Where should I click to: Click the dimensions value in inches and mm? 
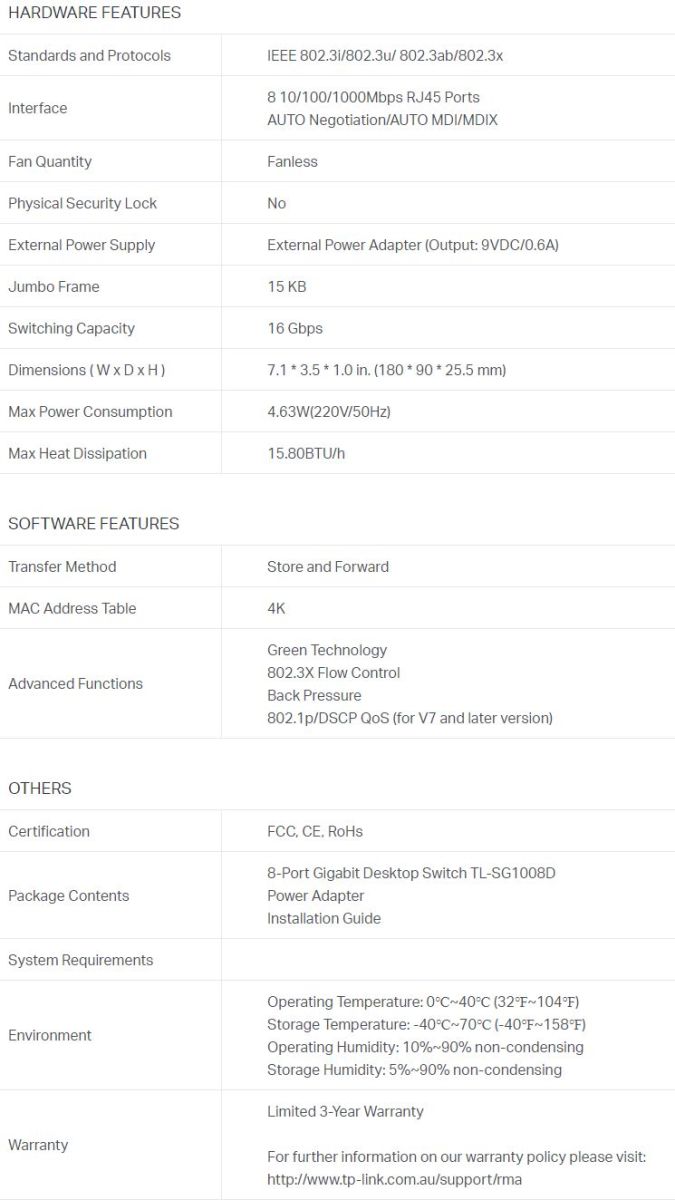coord(386,371)
